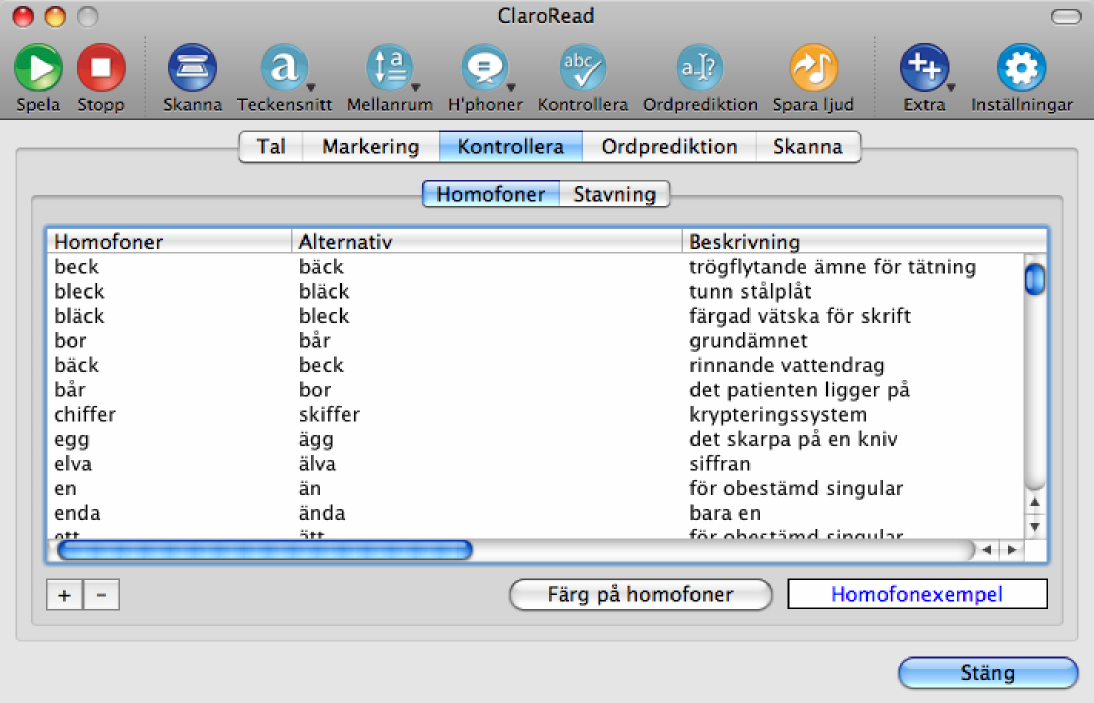
Task: Switch to the Ordprediktion settings tab
Action: pyautogui.click(x=669, y=146)
